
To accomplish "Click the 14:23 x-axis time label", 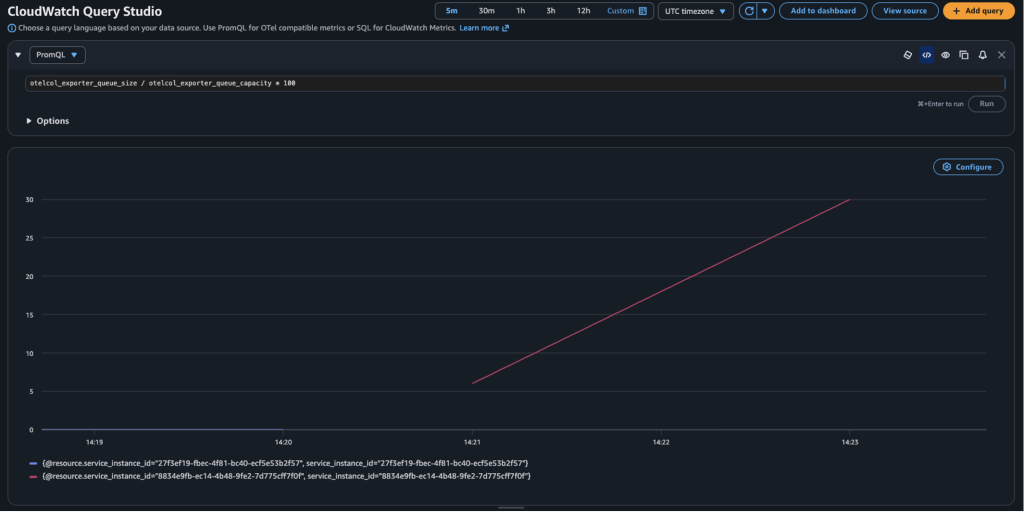I will (x=850, y=442).
